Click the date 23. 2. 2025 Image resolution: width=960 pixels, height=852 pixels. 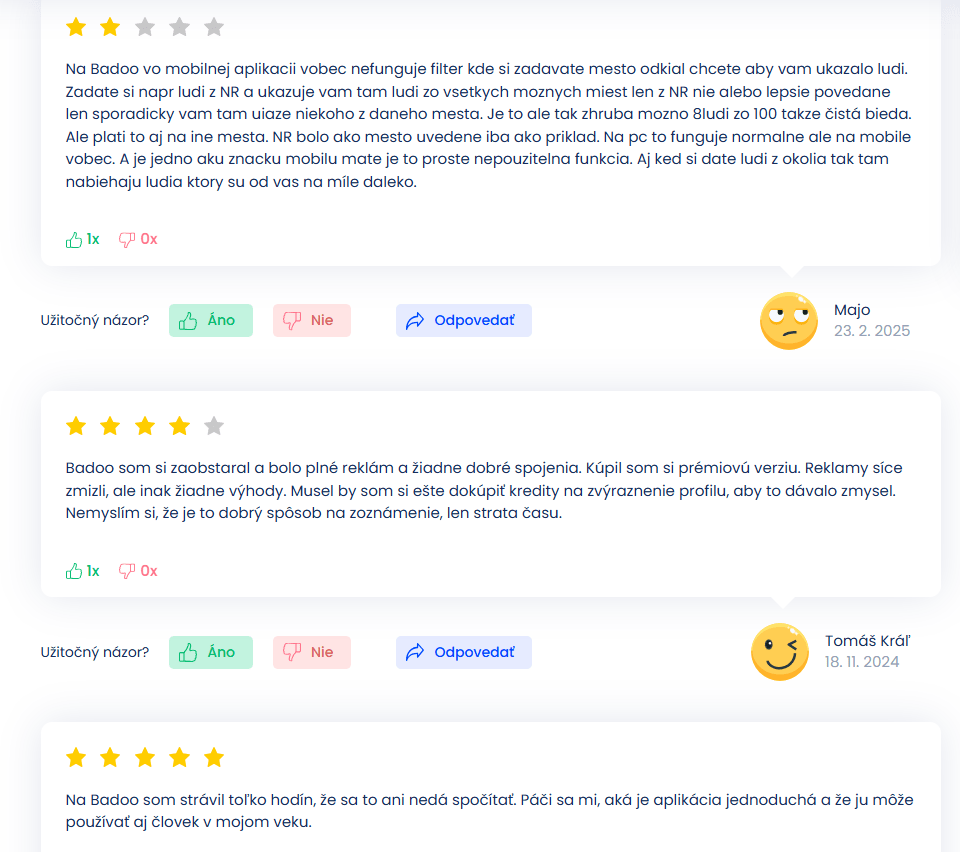[x=872, y=331]
